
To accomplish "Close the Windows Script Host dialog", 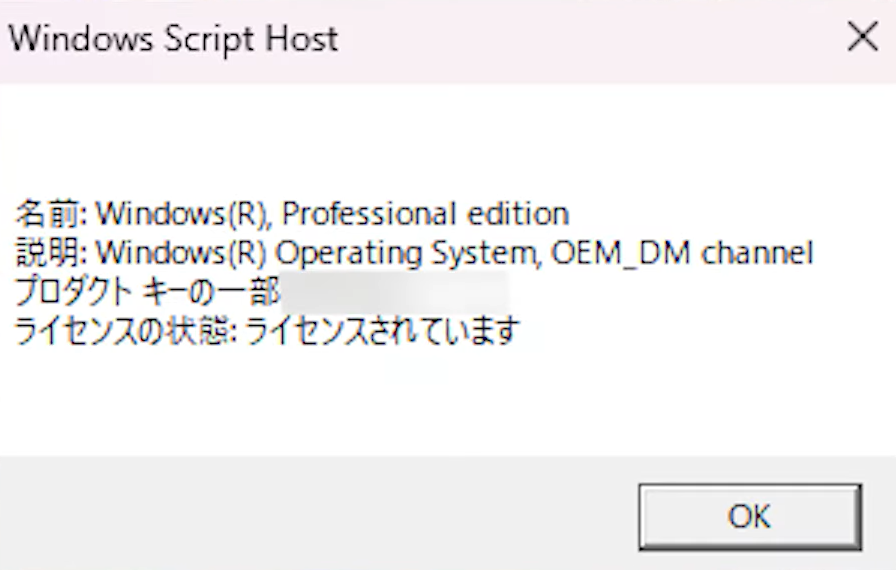I will 862,38.
